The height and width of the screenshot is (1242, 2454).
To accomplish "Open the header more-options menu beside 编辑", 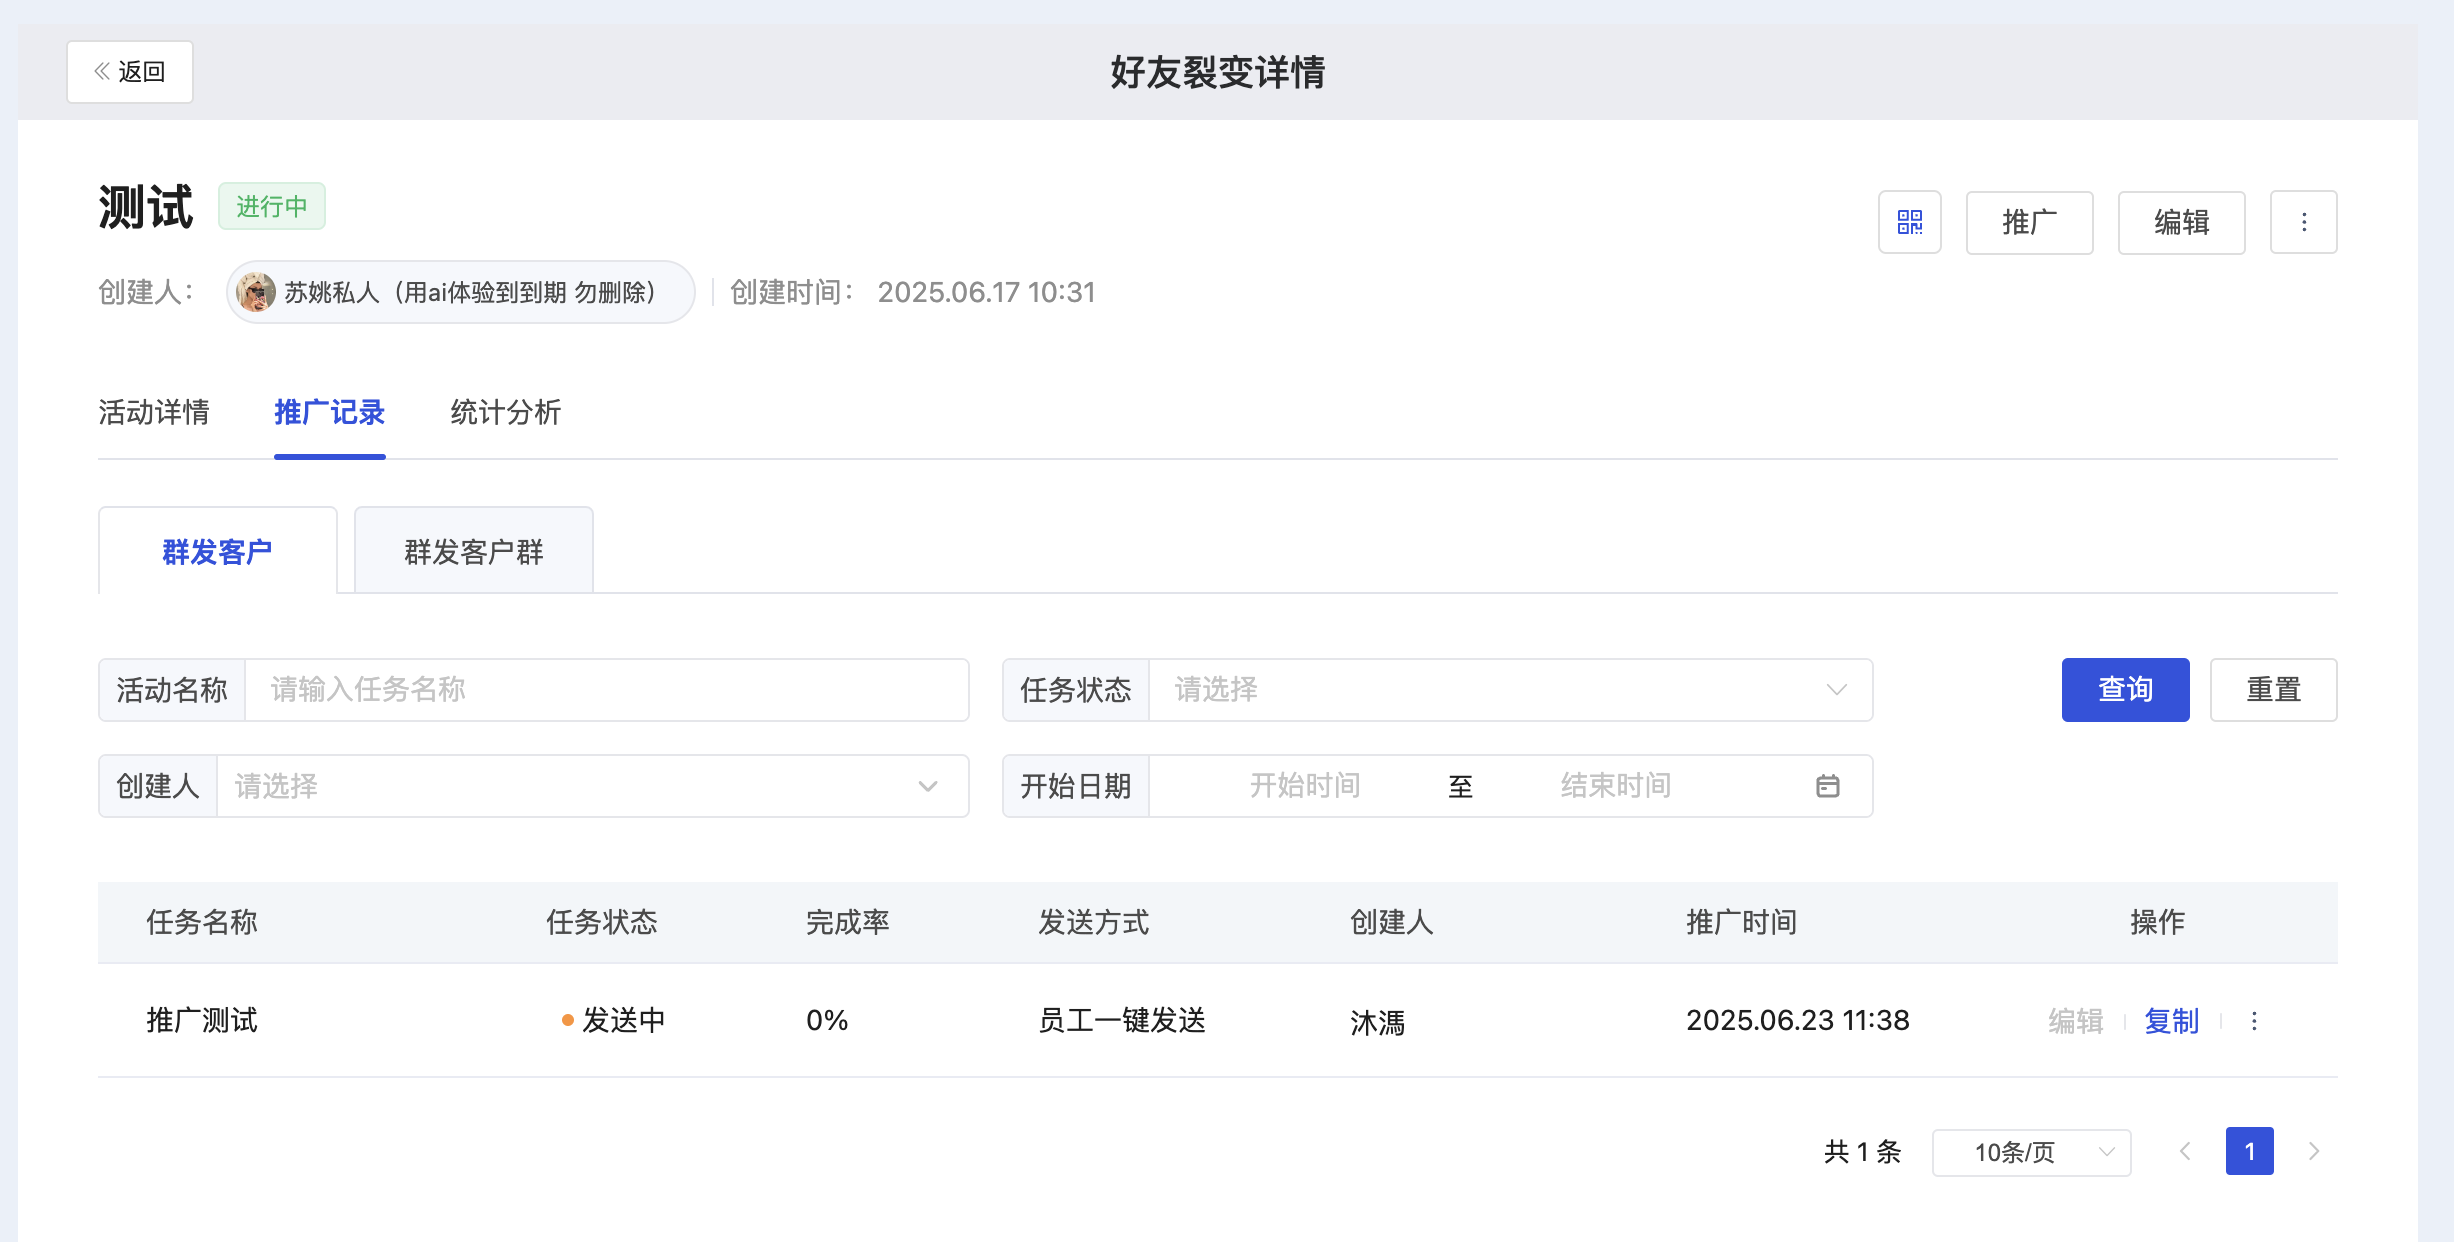I will [2303, 222].
